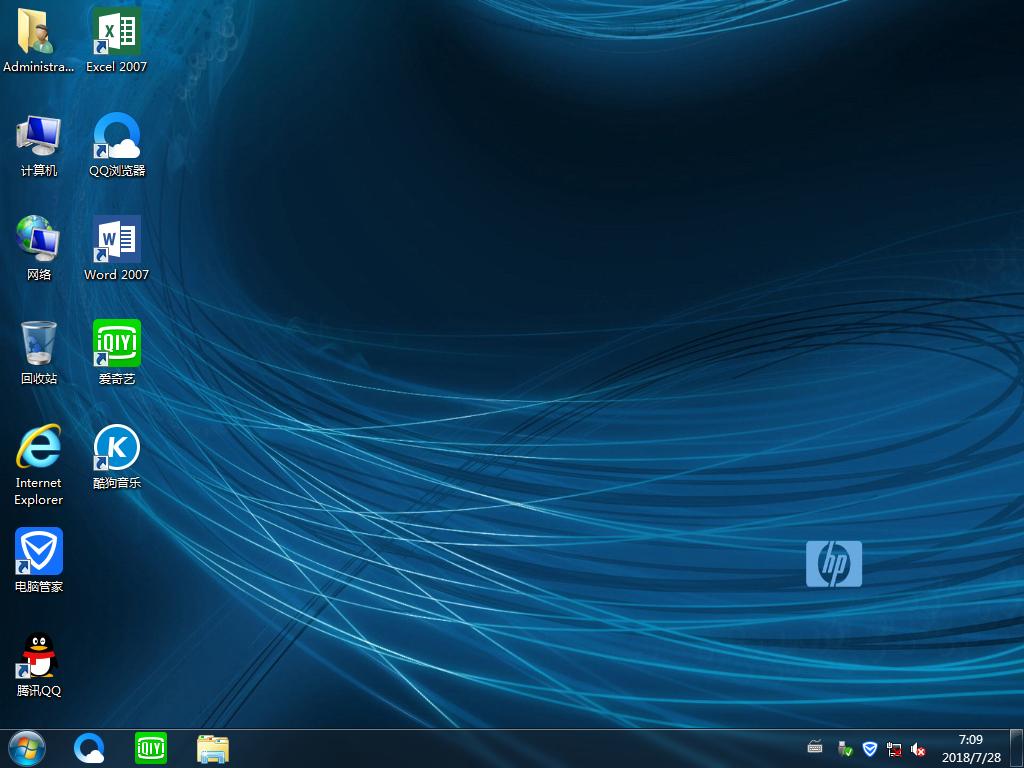The height and width of the screenshot is (768, 1024).
Task: Open the taskbar clock and date
Action: pyautogui.click(x=970, y=748)
